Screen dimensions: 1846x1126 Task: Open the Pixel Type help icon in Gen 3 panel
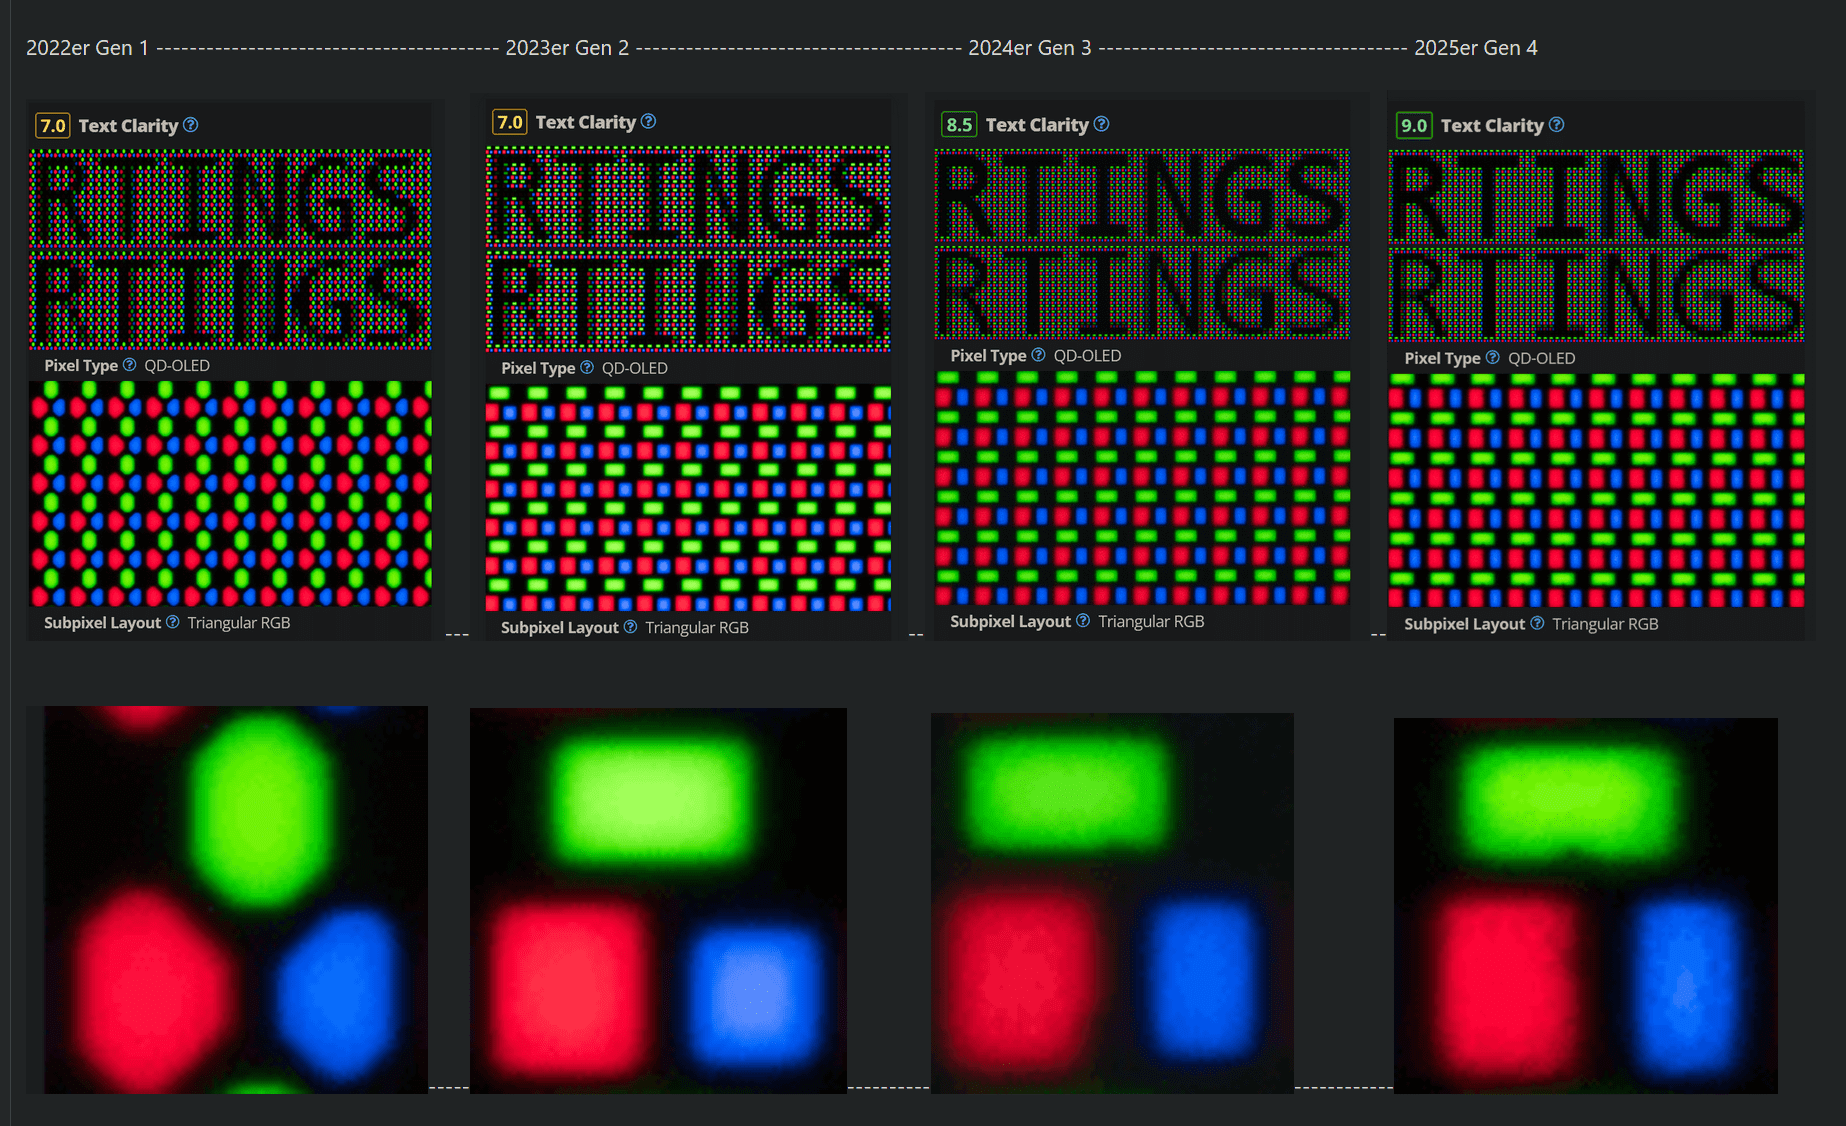click(x=1038, y=355)
